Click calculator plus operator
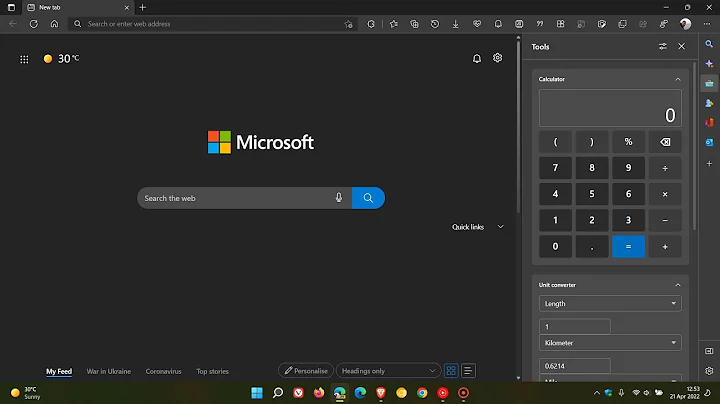This screenshot has width=720, height=404. click(665, 247)
